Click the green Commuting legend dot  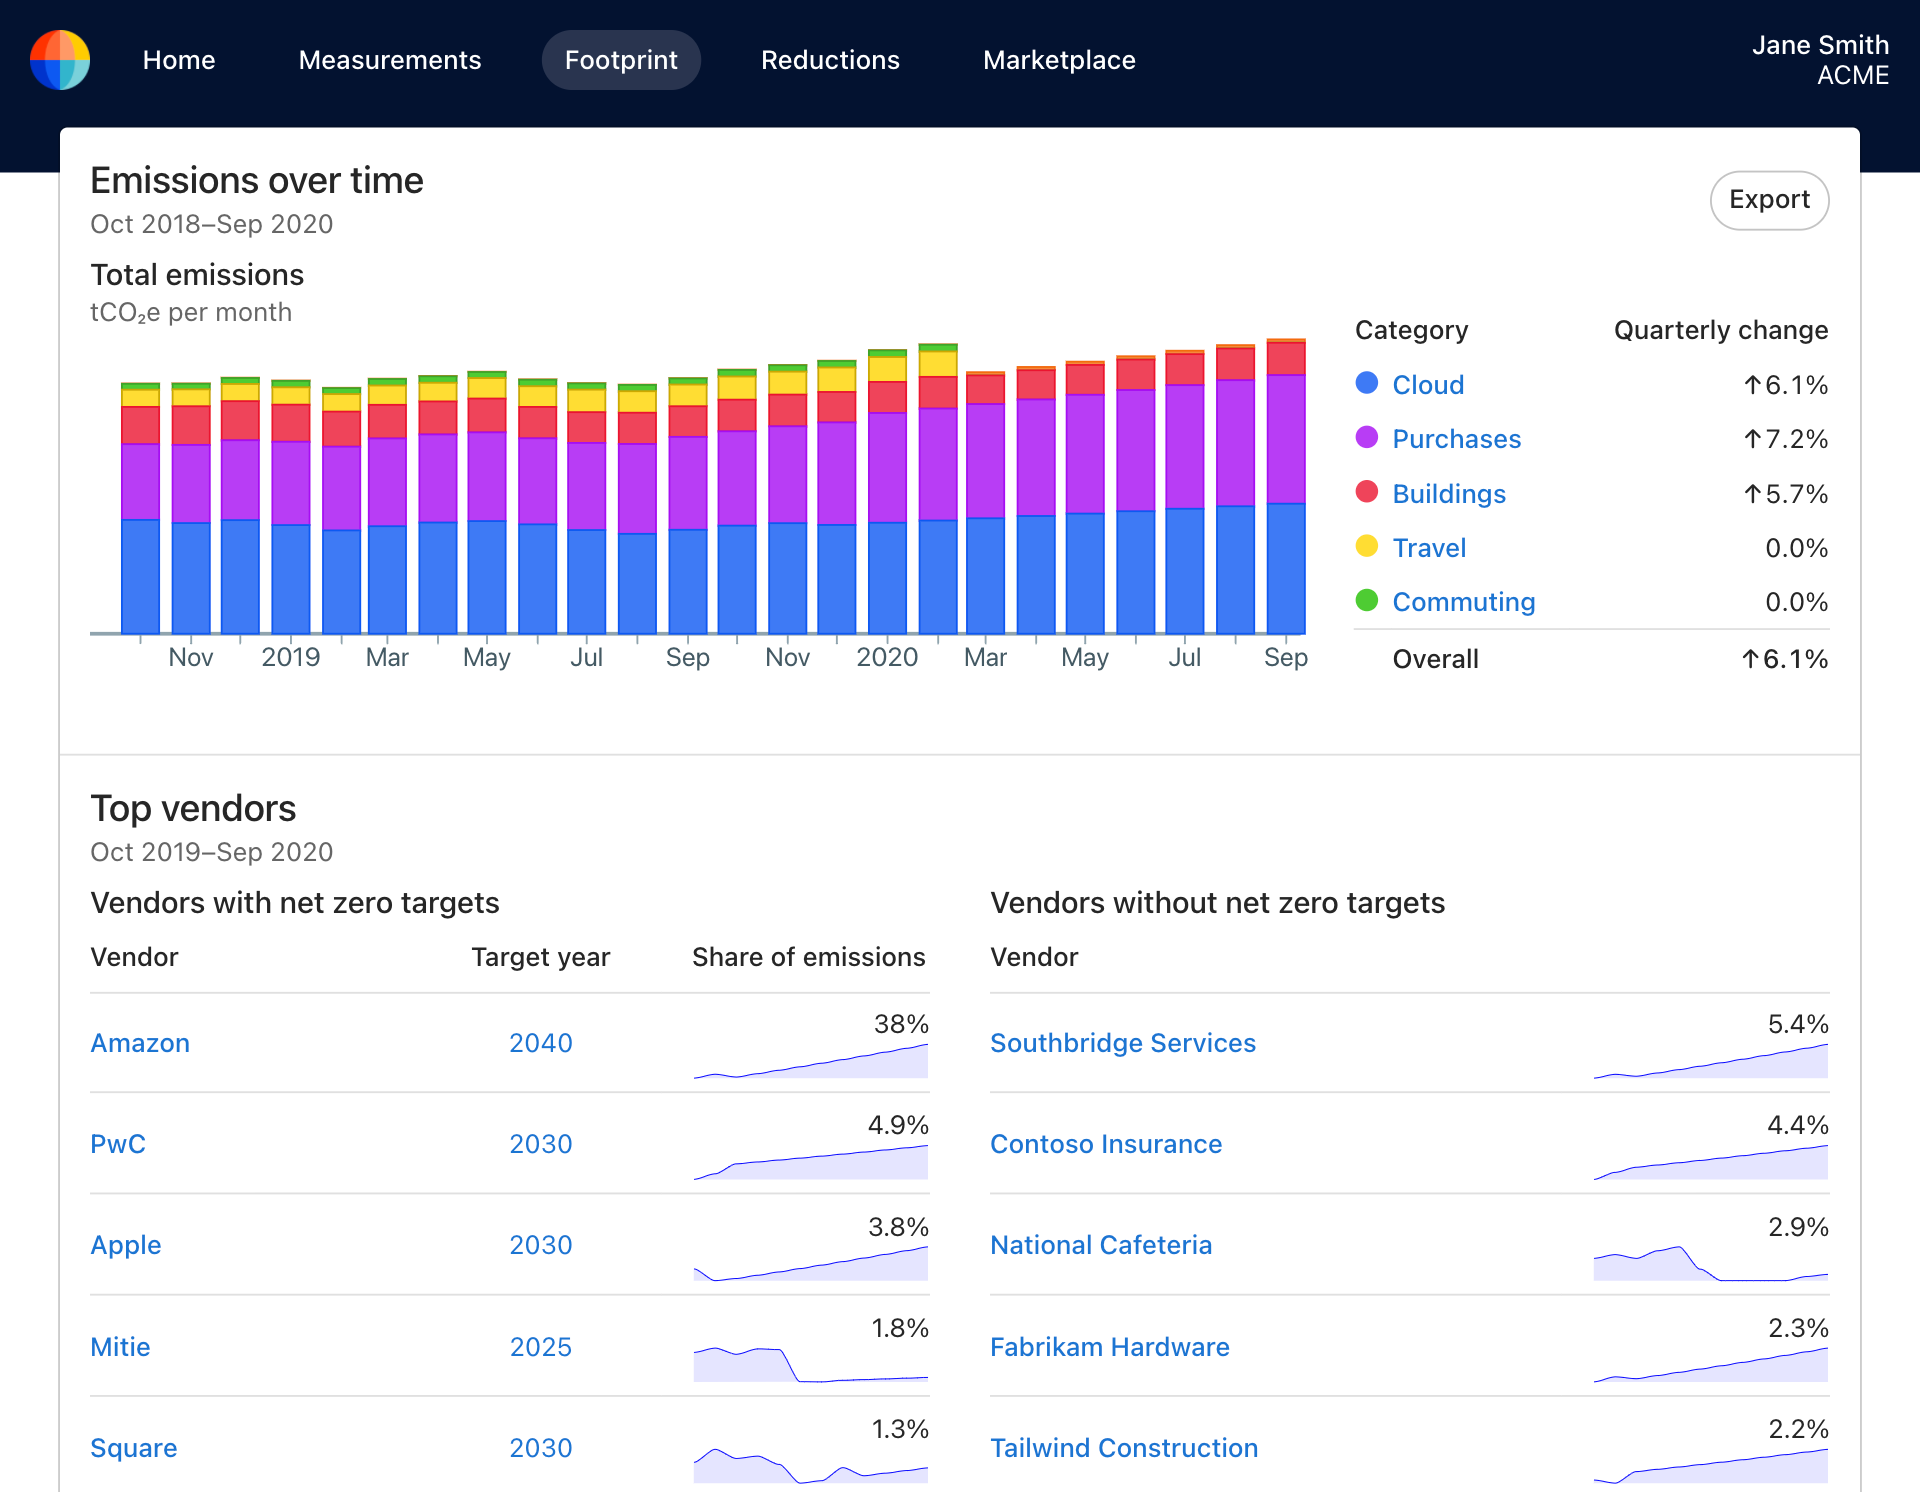1366,601
